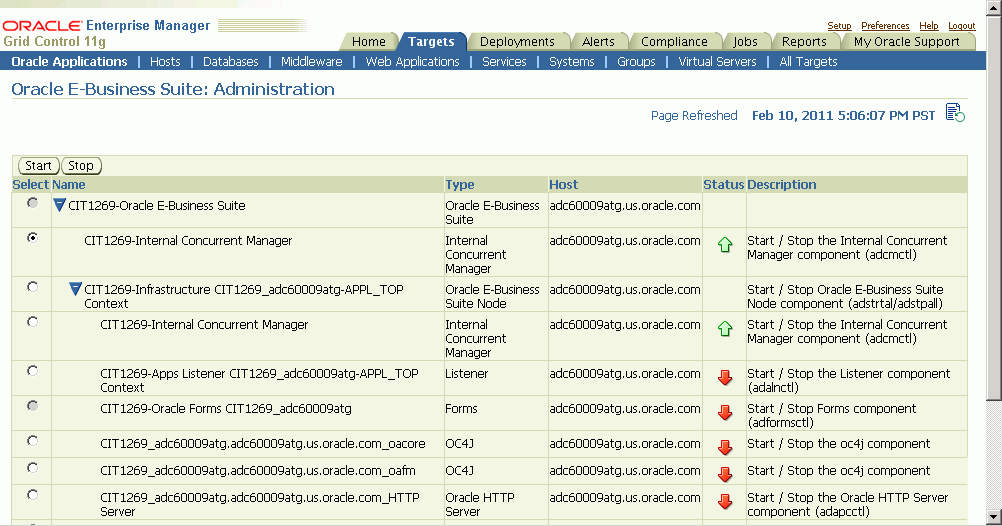Open the Hosts subtab
The image size is (1002, 526).
(x=165, y=61)
